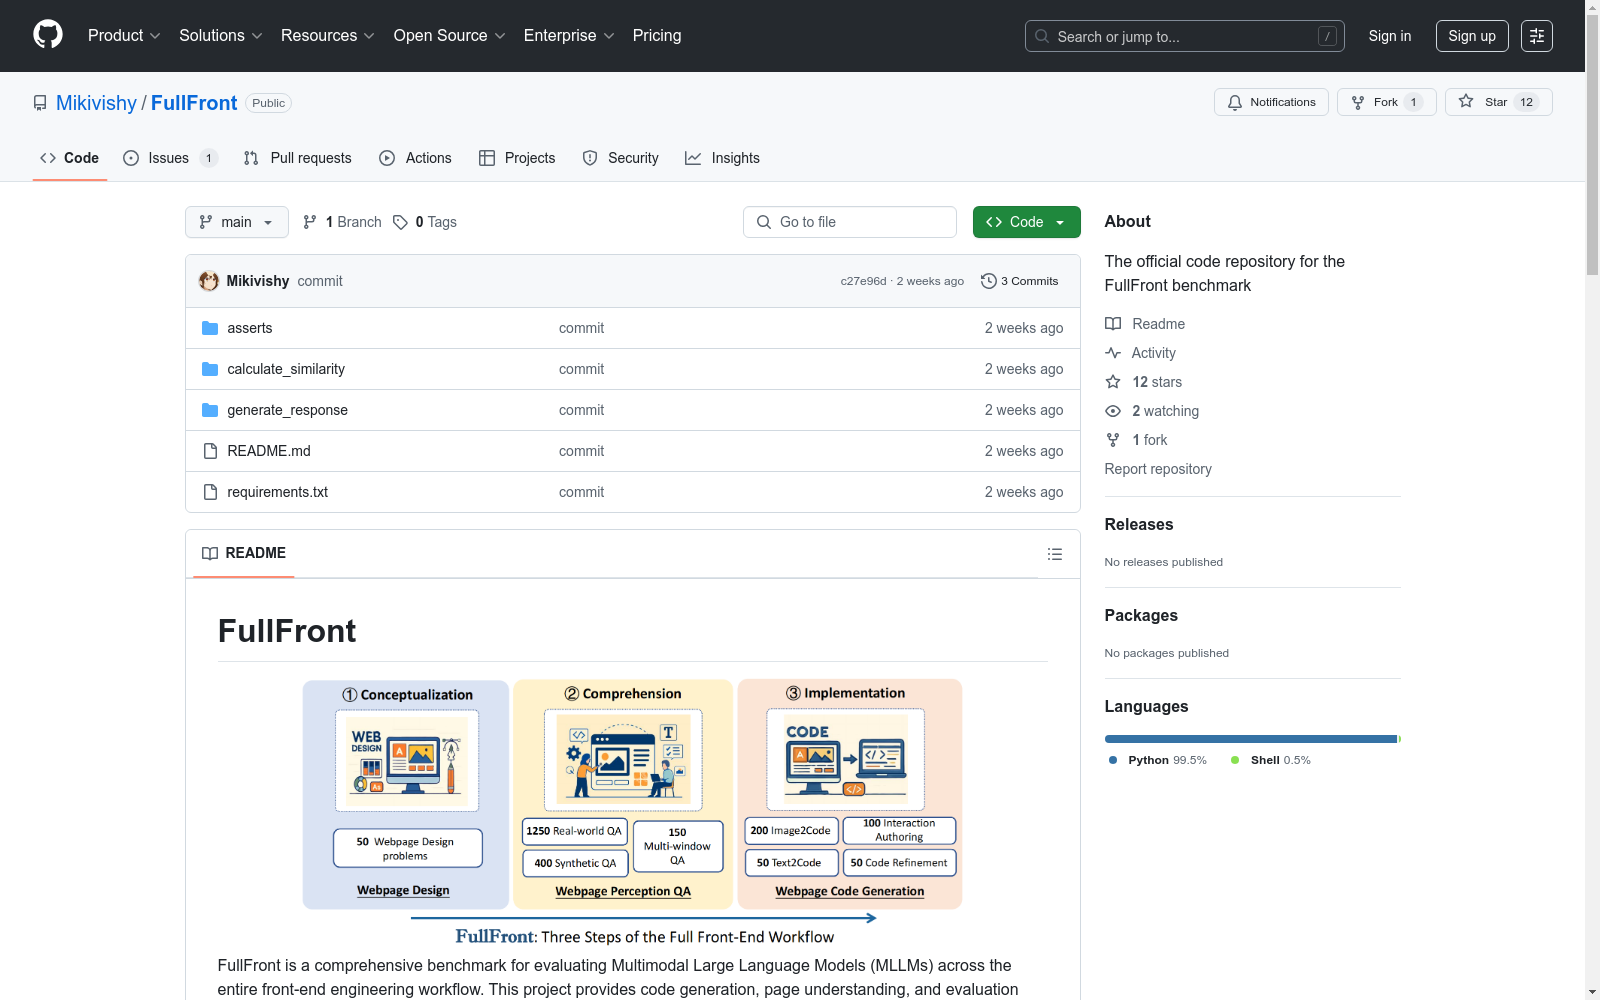Click the tag icon beside 0 Tags
The width and height of the screenshot is (1600, 1000).
[400, 222]
